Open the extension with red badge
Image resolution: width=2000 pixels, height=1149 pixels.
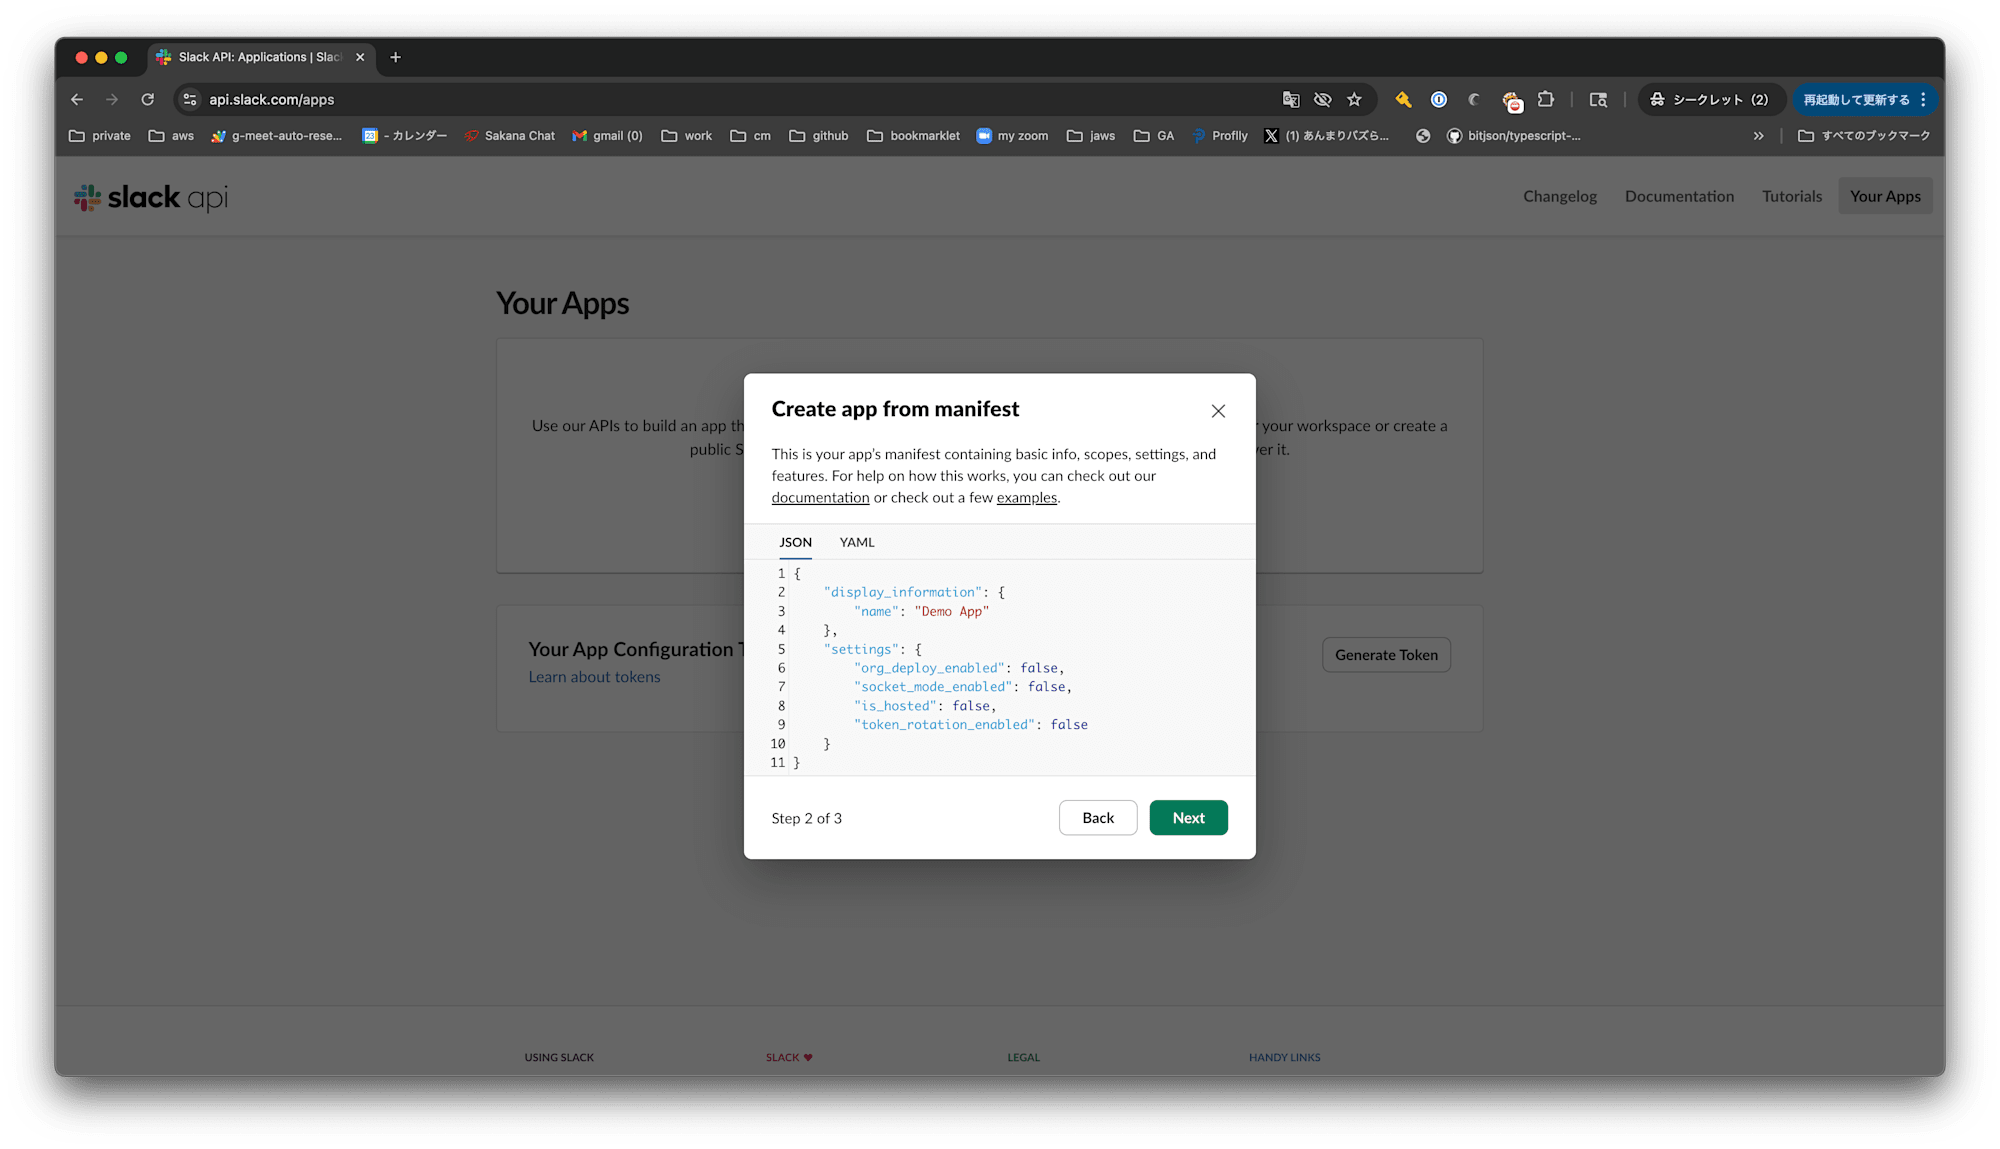coord(1511,100)
